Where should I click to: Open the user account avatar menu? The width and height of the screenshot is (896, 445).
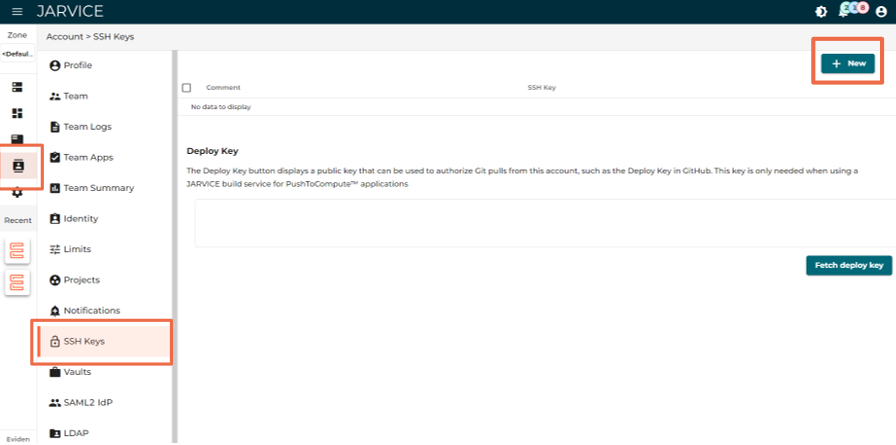[x=881, y=11]
